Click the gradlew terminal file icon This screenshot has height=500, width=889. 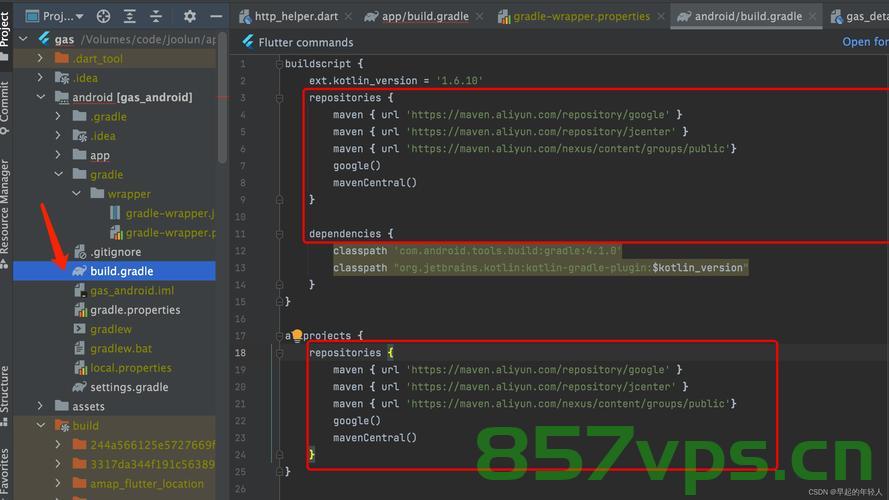79,329
